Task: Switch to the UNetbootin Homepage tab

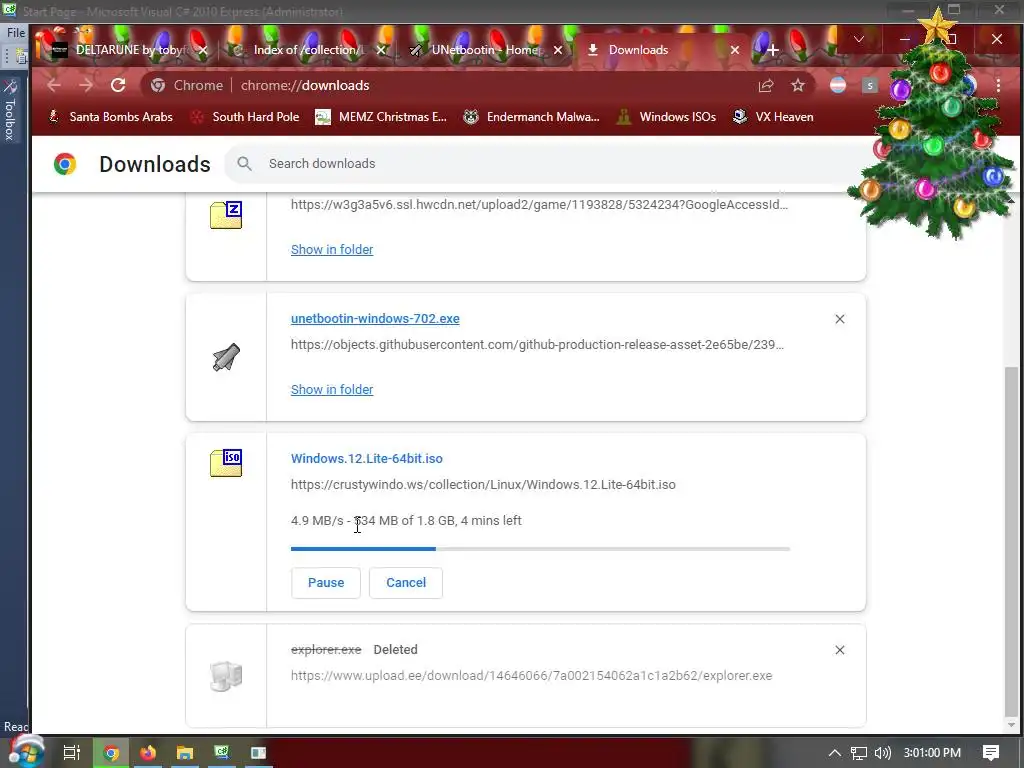Action: click(485, 50)
